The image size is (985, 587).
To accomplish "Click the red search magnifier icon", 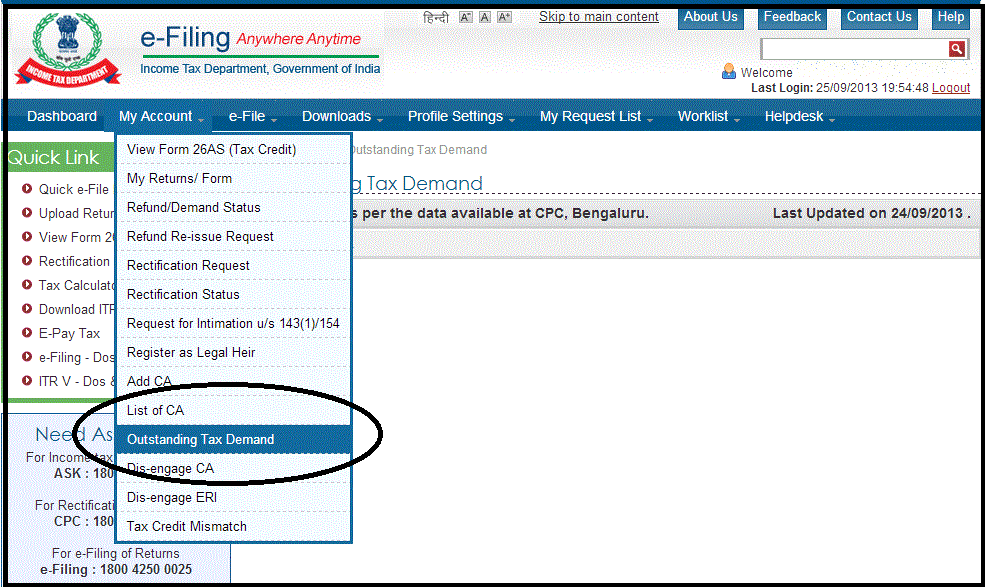I will click(x=956, y=49).
